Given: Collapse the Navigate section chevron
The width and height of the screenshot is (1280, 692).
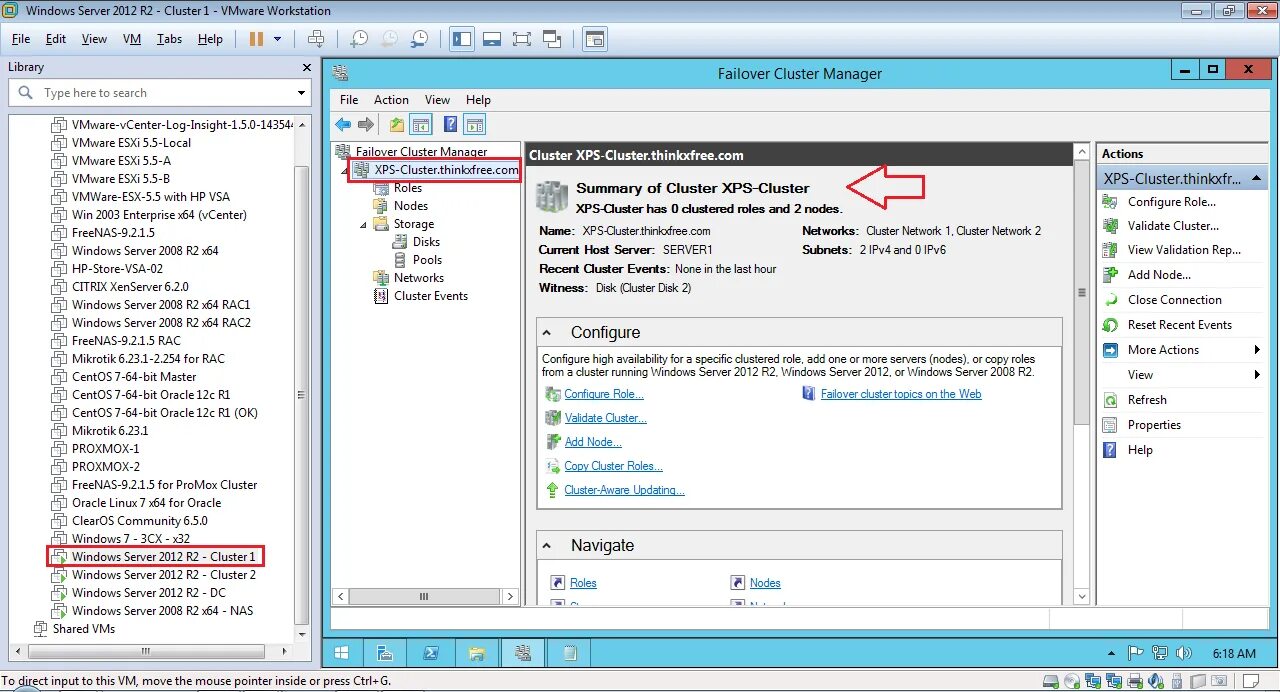Looking at the screenshot, I should (547, 546).
